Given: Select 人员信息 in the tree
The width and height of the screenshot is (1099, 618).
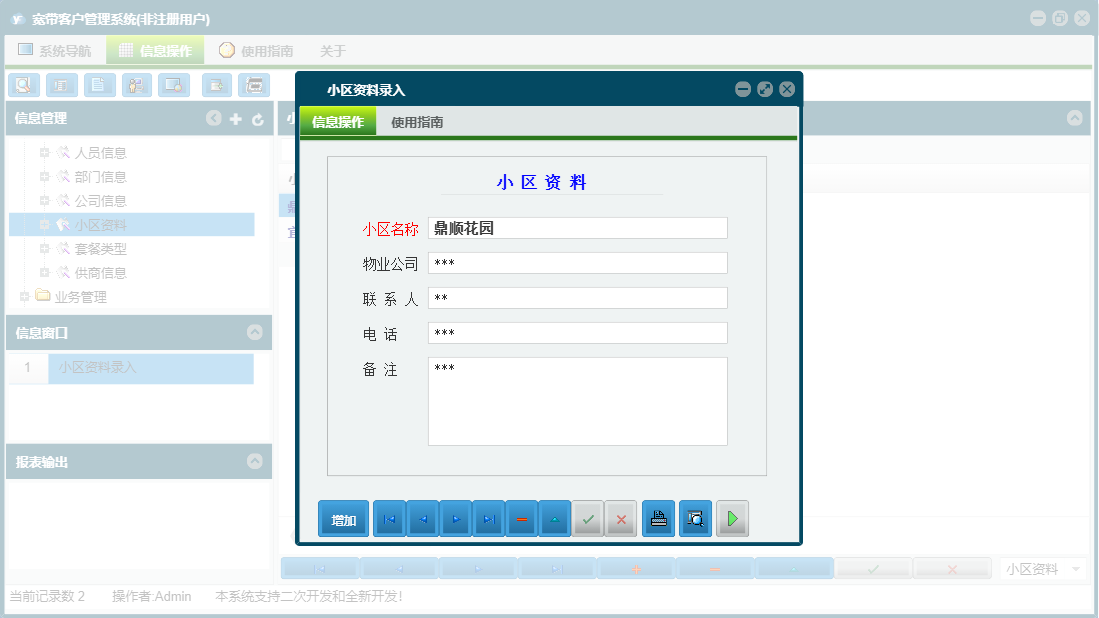Looking at the screenshot, I should (x=100, y=153).
